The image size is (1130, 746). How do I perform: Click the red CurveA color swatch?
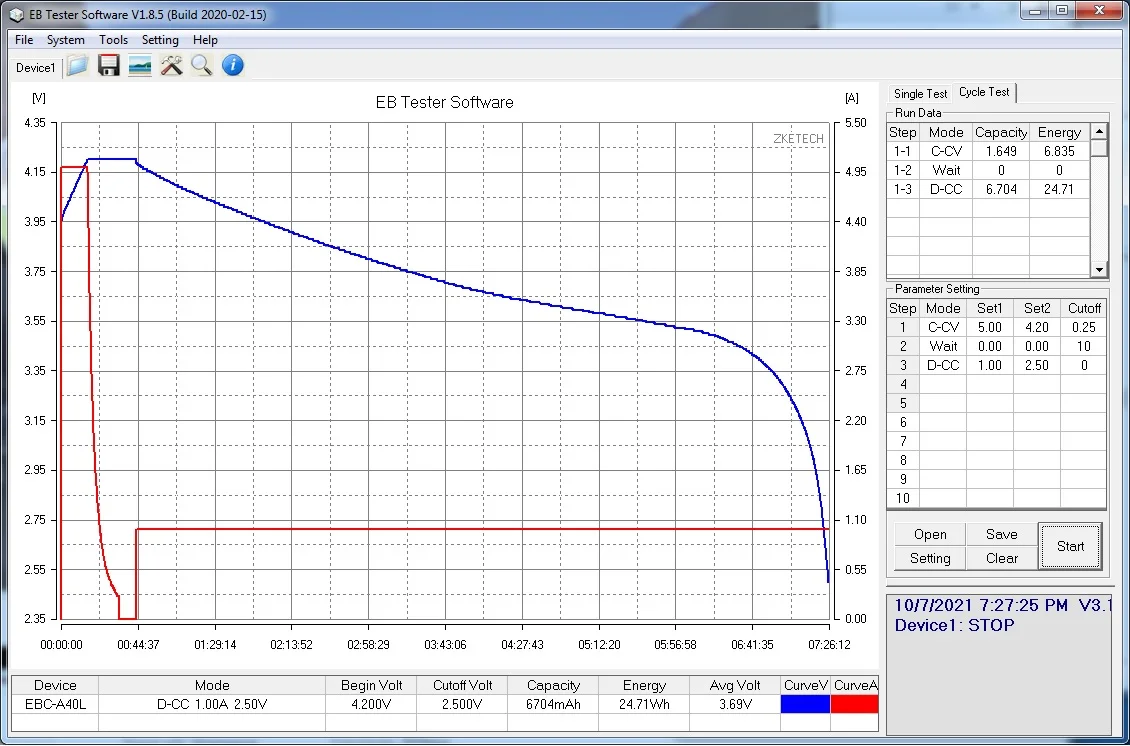(x=855, y=704)
